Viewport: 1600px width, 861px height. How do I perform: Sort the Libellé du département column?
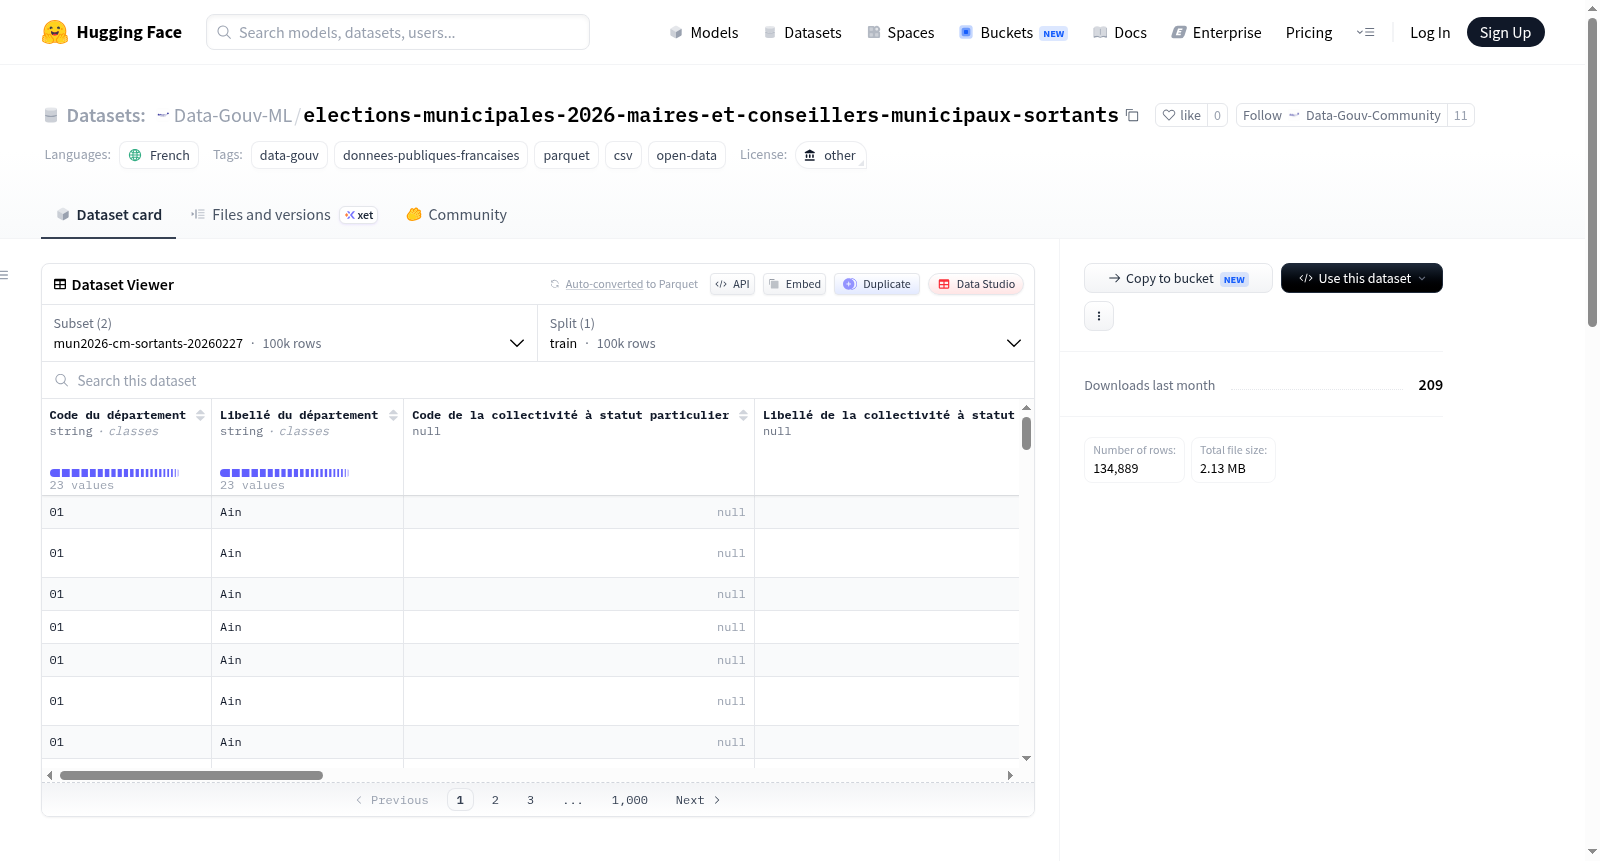point(393,415)
